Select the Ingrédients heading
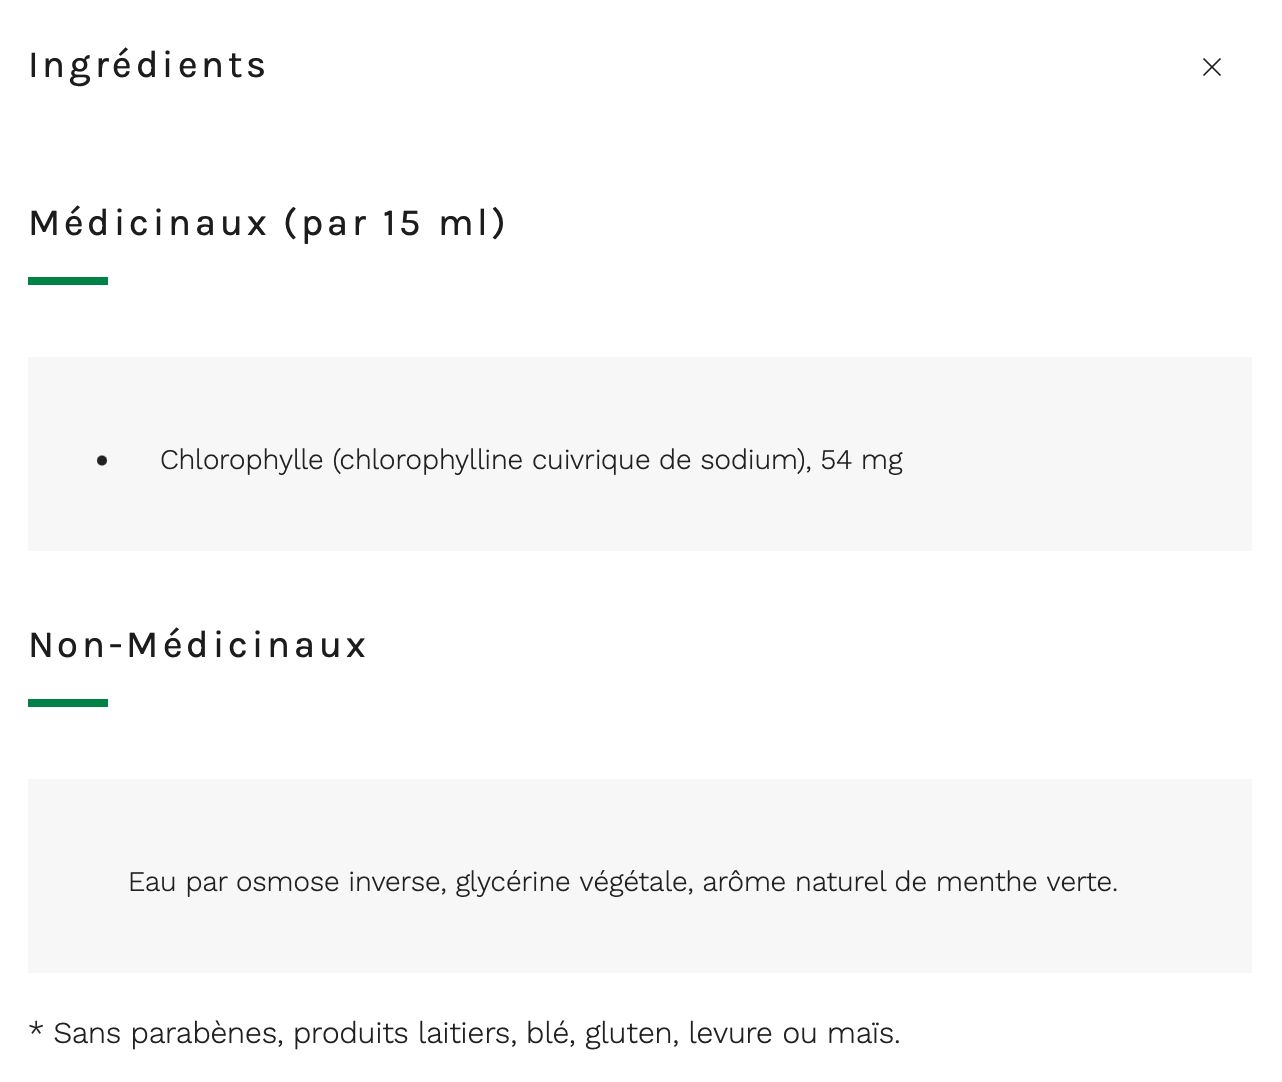Screen dimensions: 1282x1082 pyautogui.click(x=147, y=64)
